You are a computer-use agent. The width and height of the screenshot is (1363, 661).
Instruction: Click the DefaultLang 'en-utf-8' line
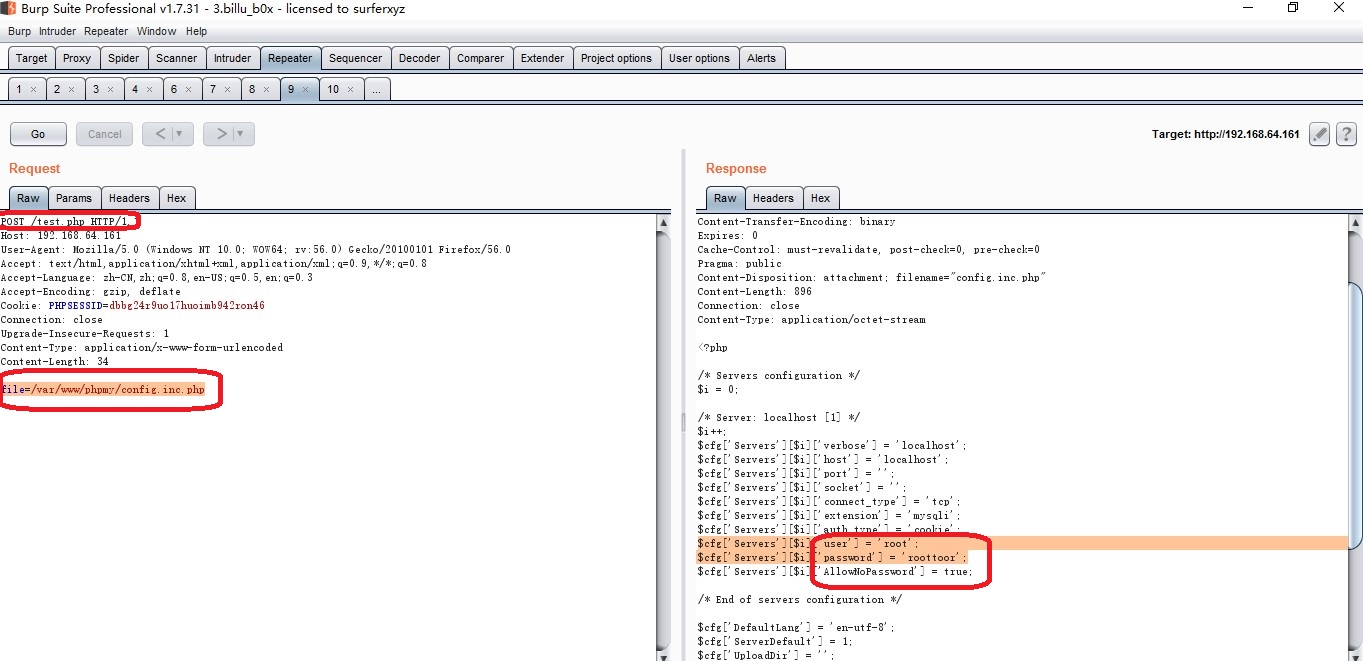point(796,627)
